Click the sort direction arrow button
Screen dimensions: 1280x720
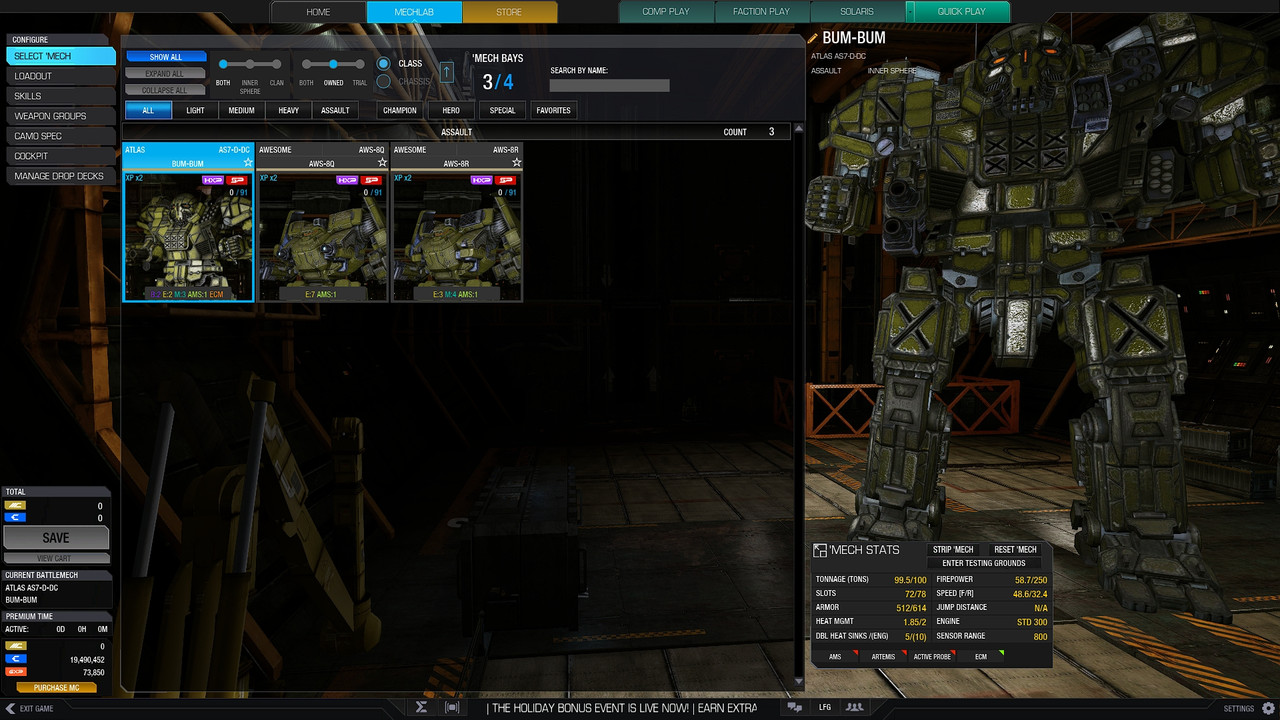click(446, 72)
